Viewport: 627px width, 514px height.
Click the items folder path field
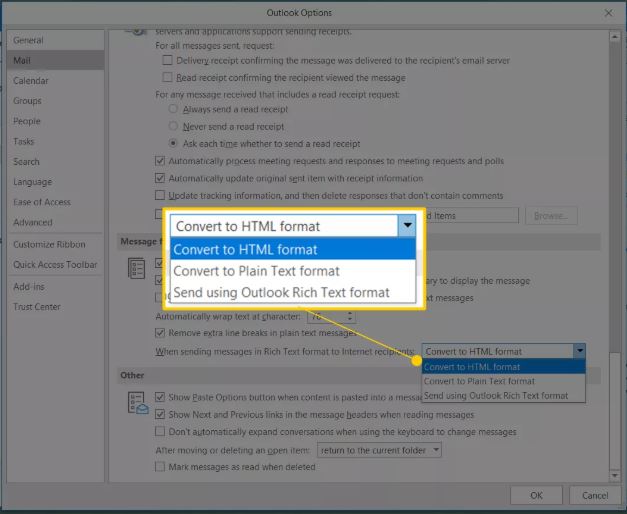(471, 216)
